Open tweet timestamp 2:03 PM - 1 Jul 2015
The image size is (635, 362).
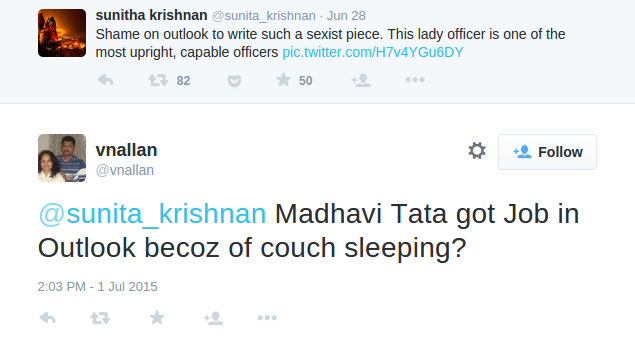[98, 287]
